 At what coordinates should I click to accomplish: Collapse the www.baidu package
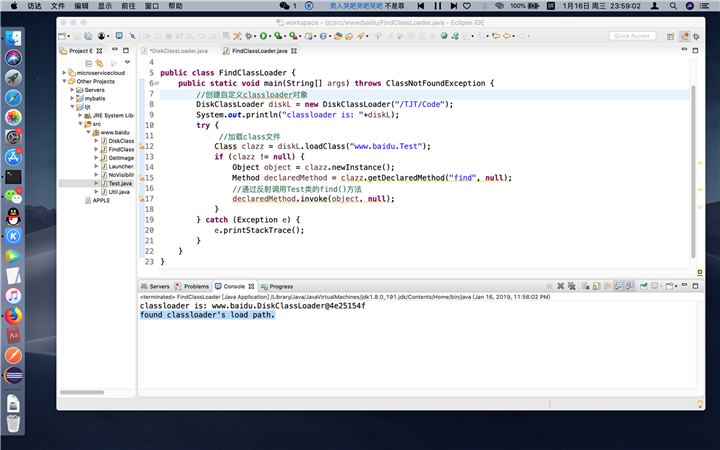click(x=89, y=132)
